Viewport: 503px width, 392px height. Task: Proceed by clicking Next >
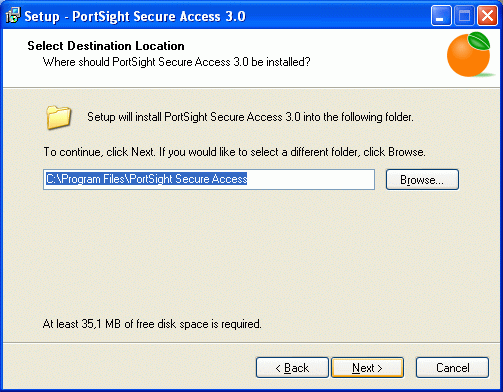point(367,368)
